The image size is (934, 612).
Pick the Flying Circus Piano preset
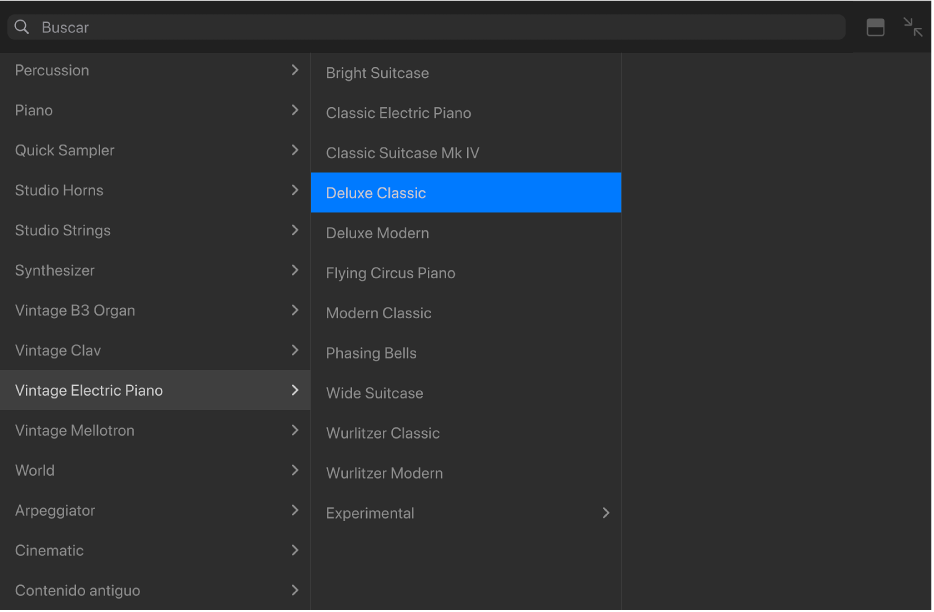[390, 273]
